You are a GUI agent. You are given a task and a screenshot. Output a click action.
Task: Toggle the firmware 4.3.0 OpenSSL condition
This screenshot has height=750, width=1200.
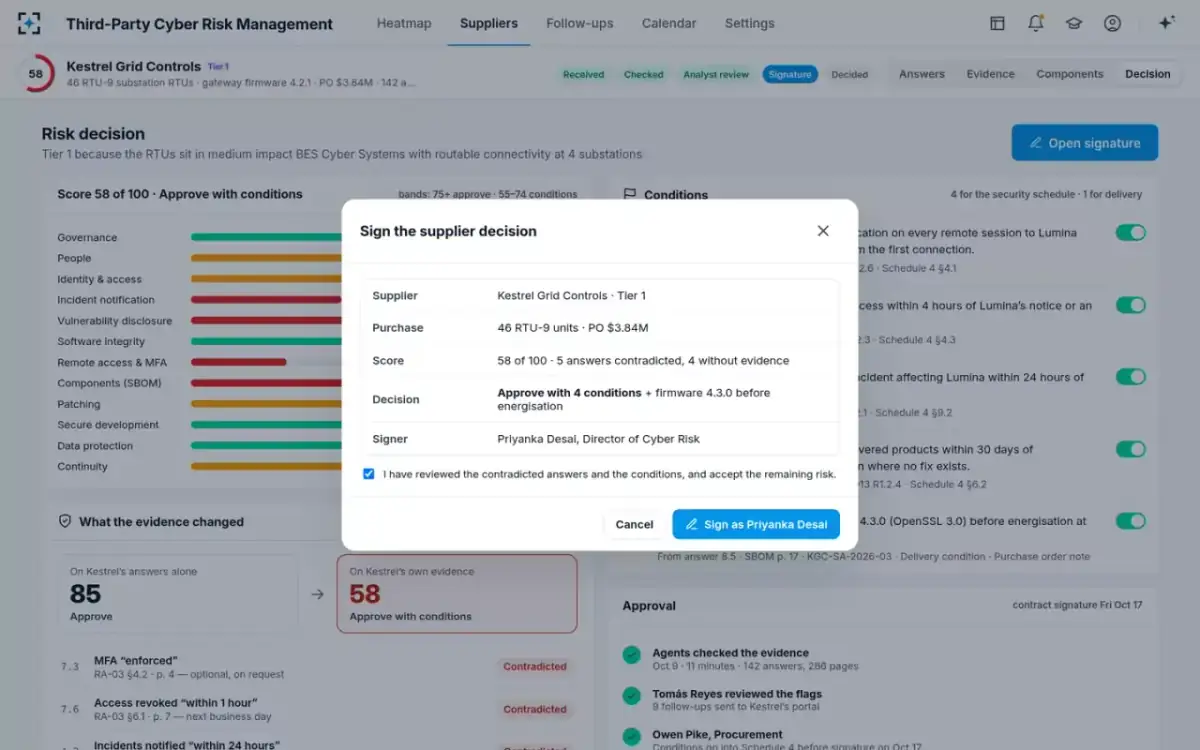point(1131,521)
